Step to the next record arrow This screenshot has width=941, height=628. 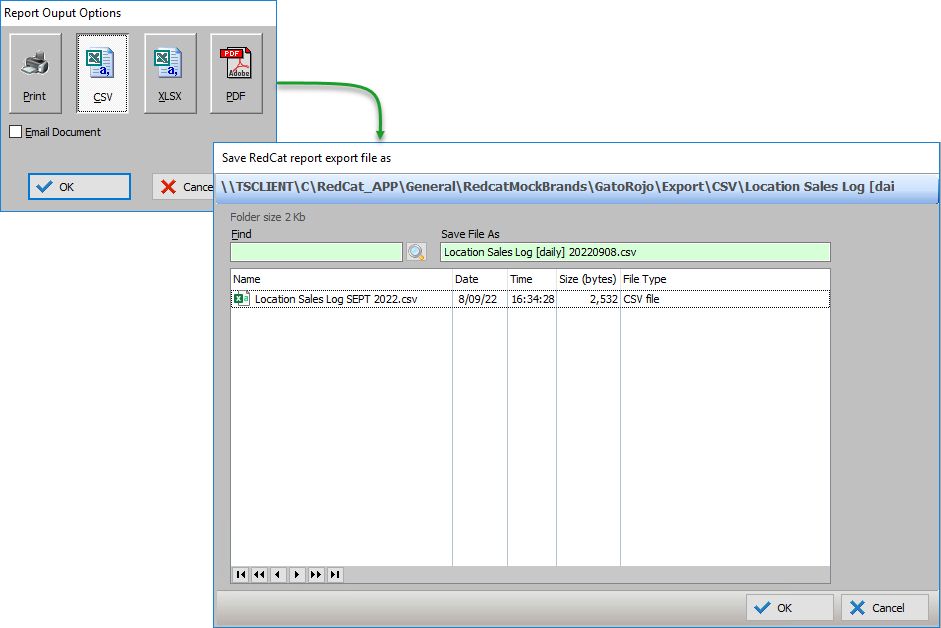pos(297,575)
